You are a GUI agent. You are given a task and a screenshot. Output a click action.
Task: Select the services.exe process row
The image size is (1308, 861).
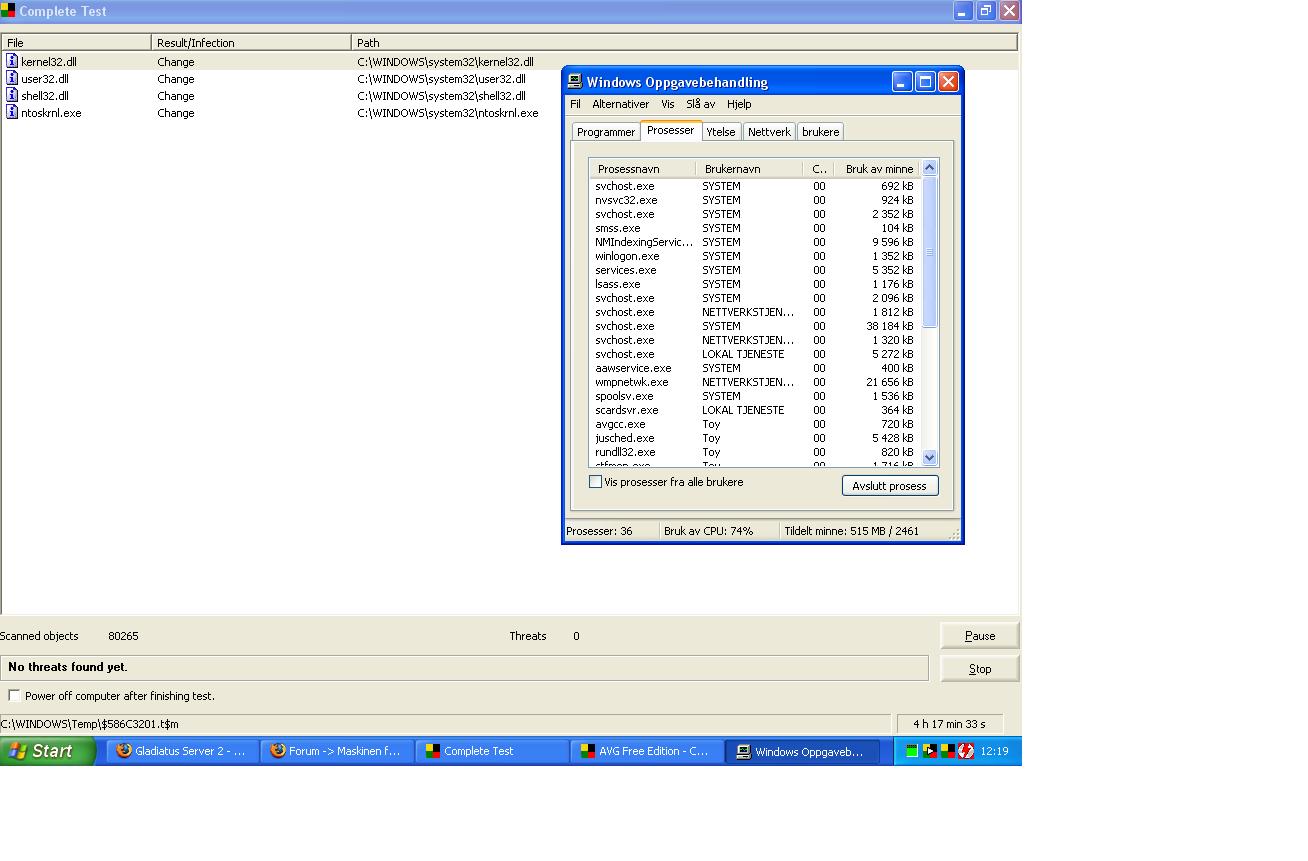754,270
